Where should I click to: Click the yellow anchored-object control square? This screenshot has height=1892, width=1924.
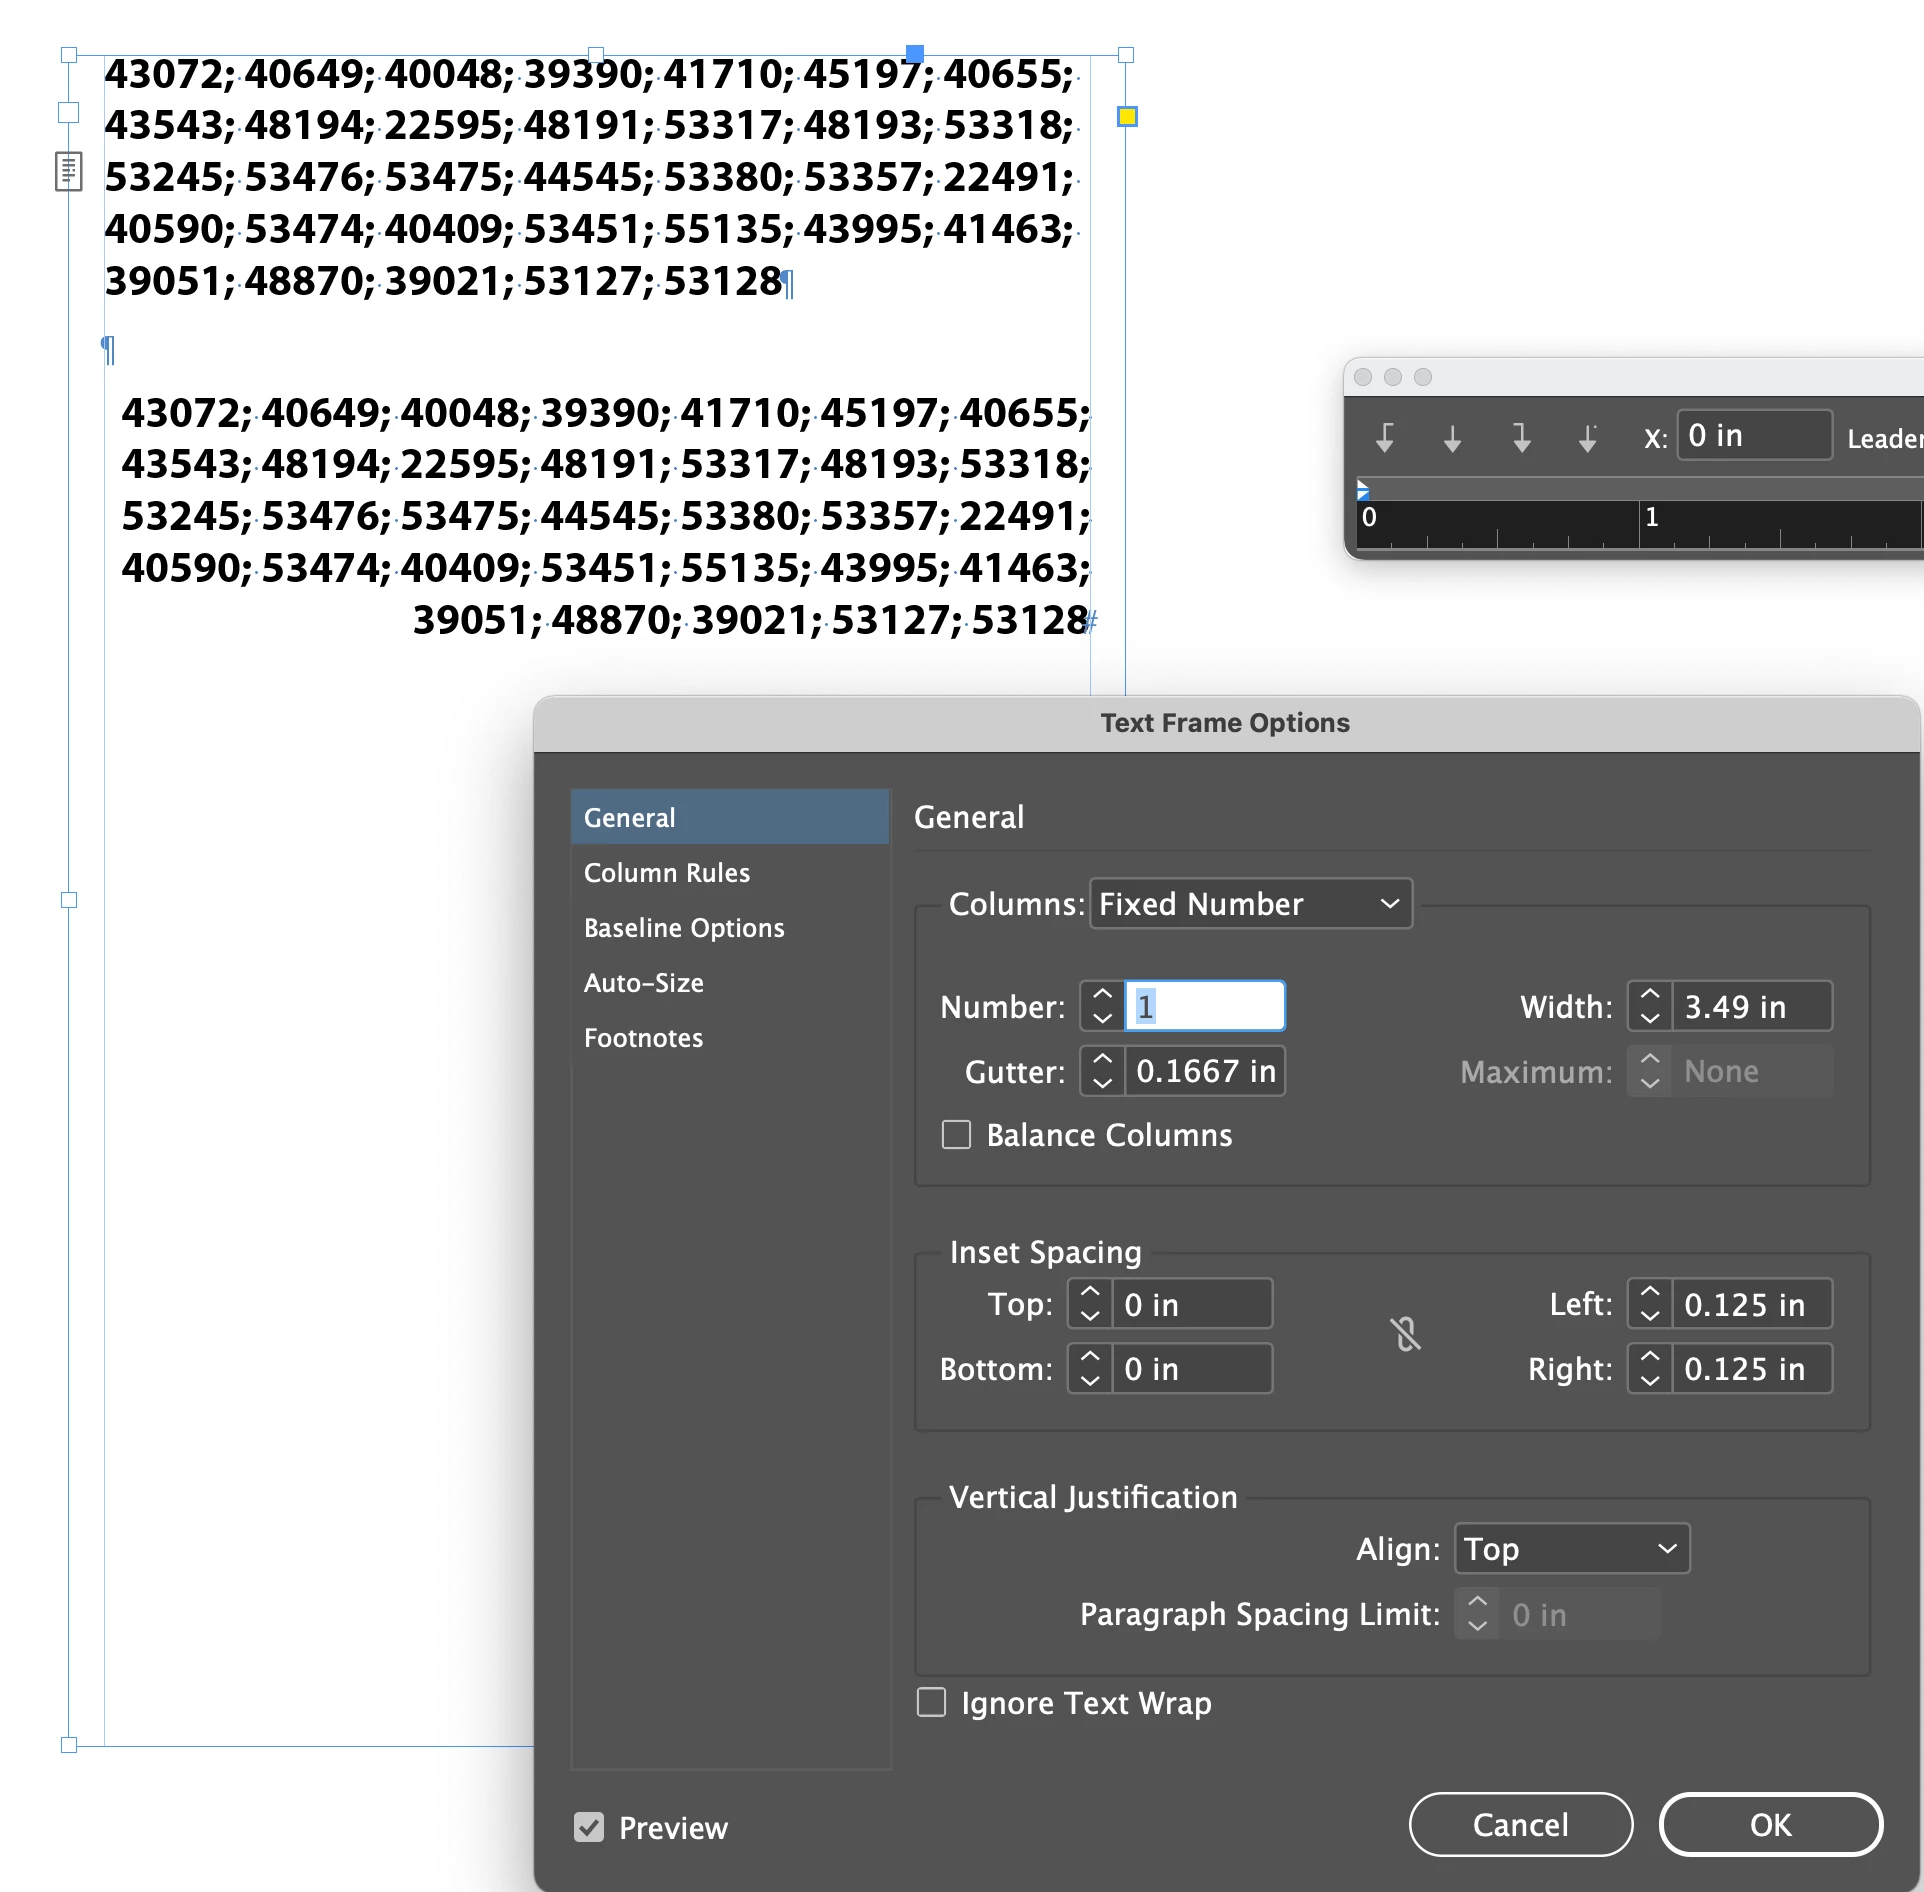(x=1127, y=117)
